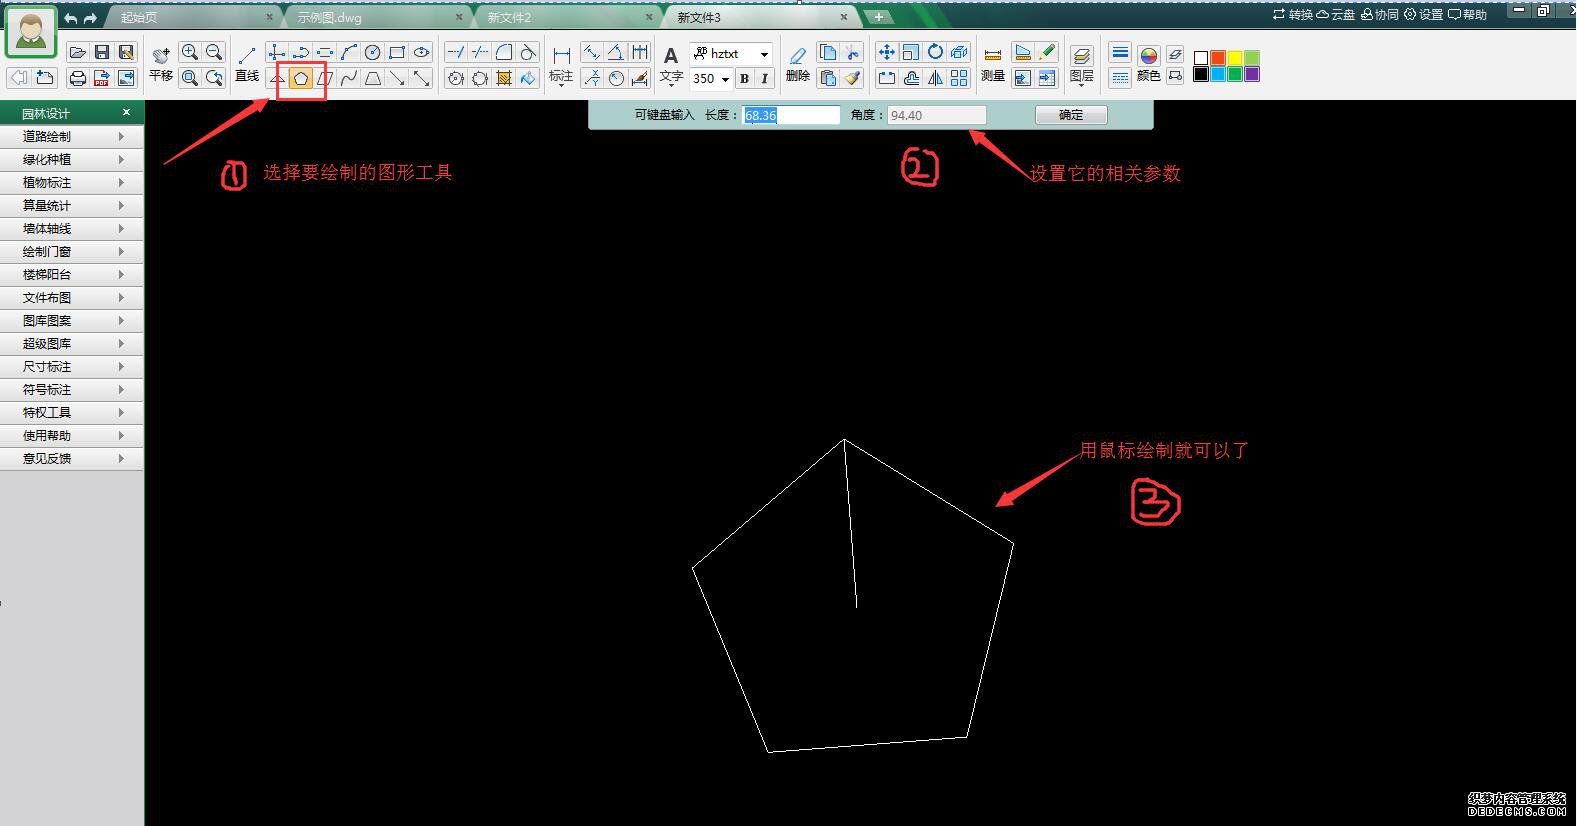Click the hatch fill pattern icon
This screenshot has height=826, width=1577.
tap(504, 78)
